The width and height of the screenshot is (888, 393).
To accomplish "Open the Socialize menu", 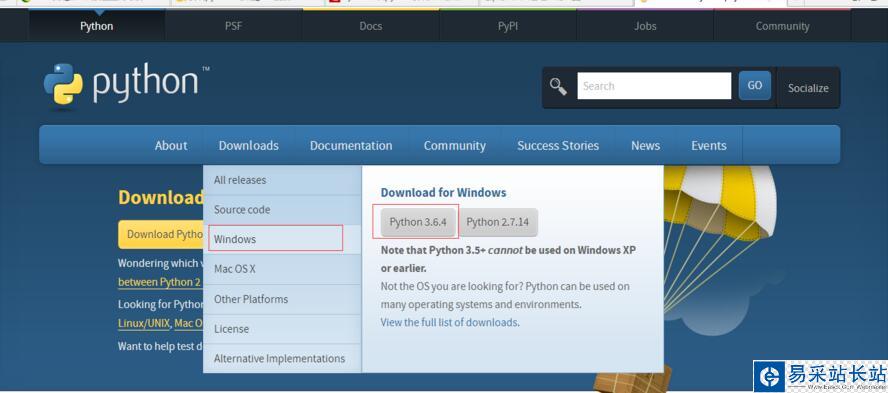I will pos(808,88).
